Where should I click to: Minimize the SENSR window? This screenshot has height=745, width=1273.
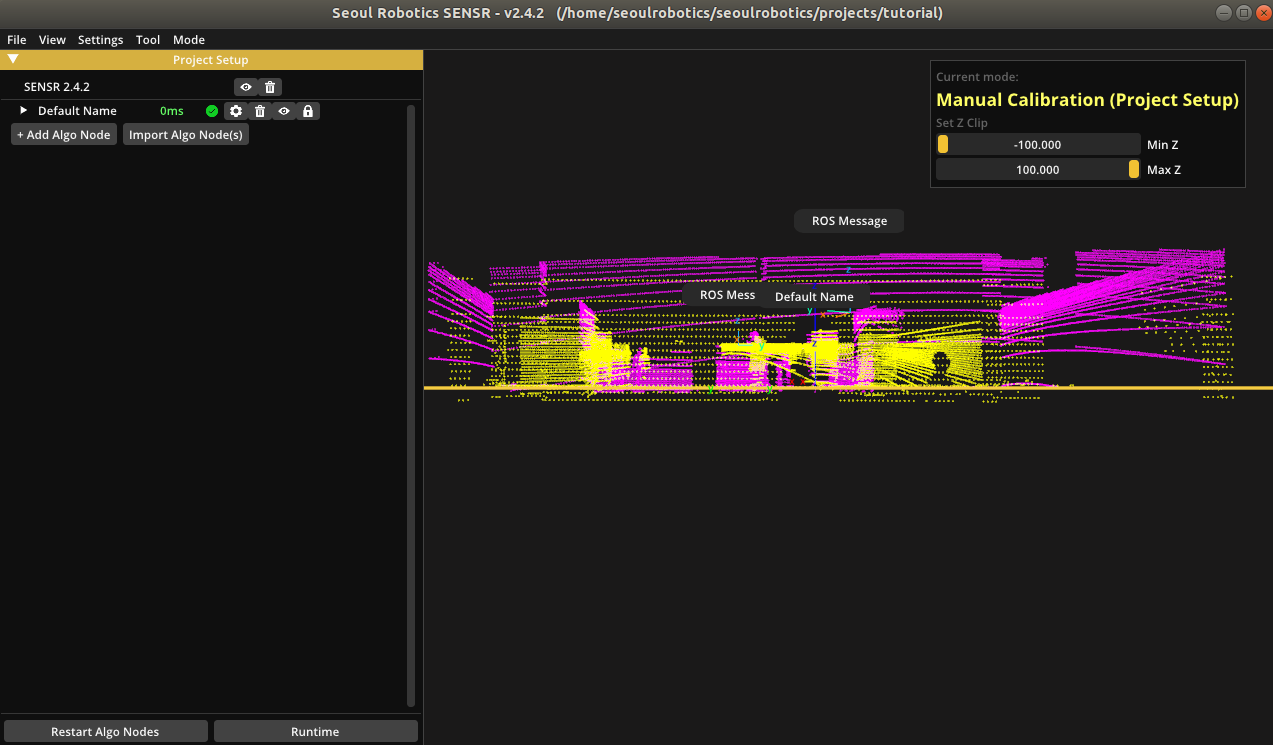[x=1225, y=13]
